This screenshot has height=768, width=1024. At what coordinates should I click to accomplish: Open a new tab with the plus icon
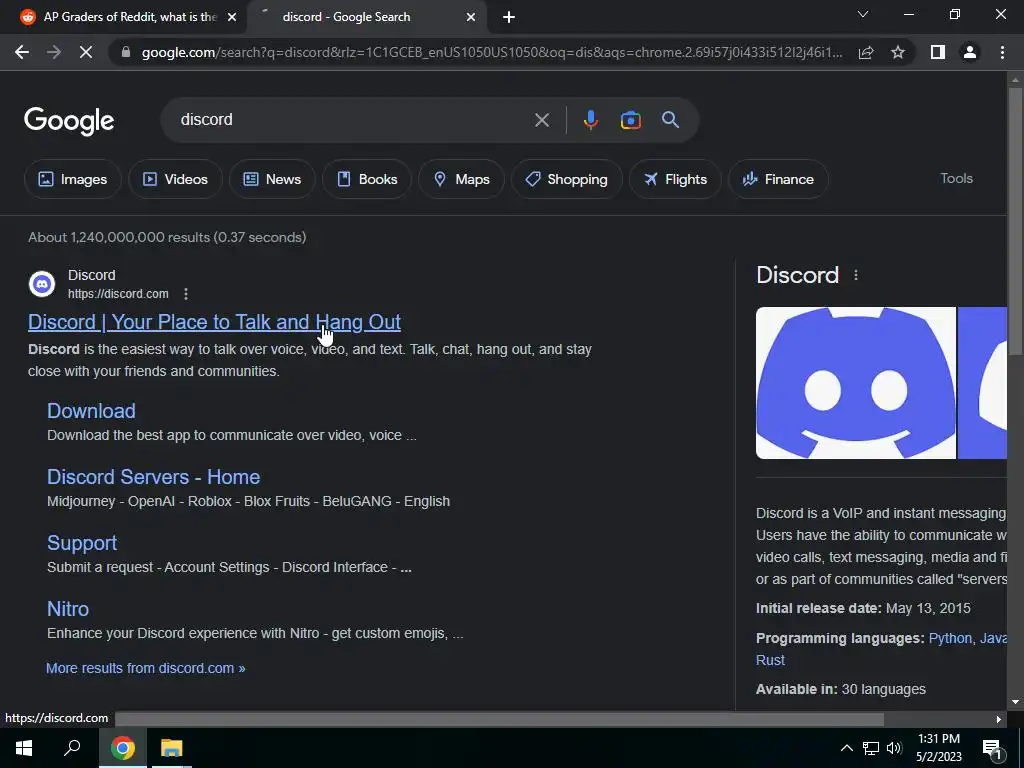pos(509,17)
